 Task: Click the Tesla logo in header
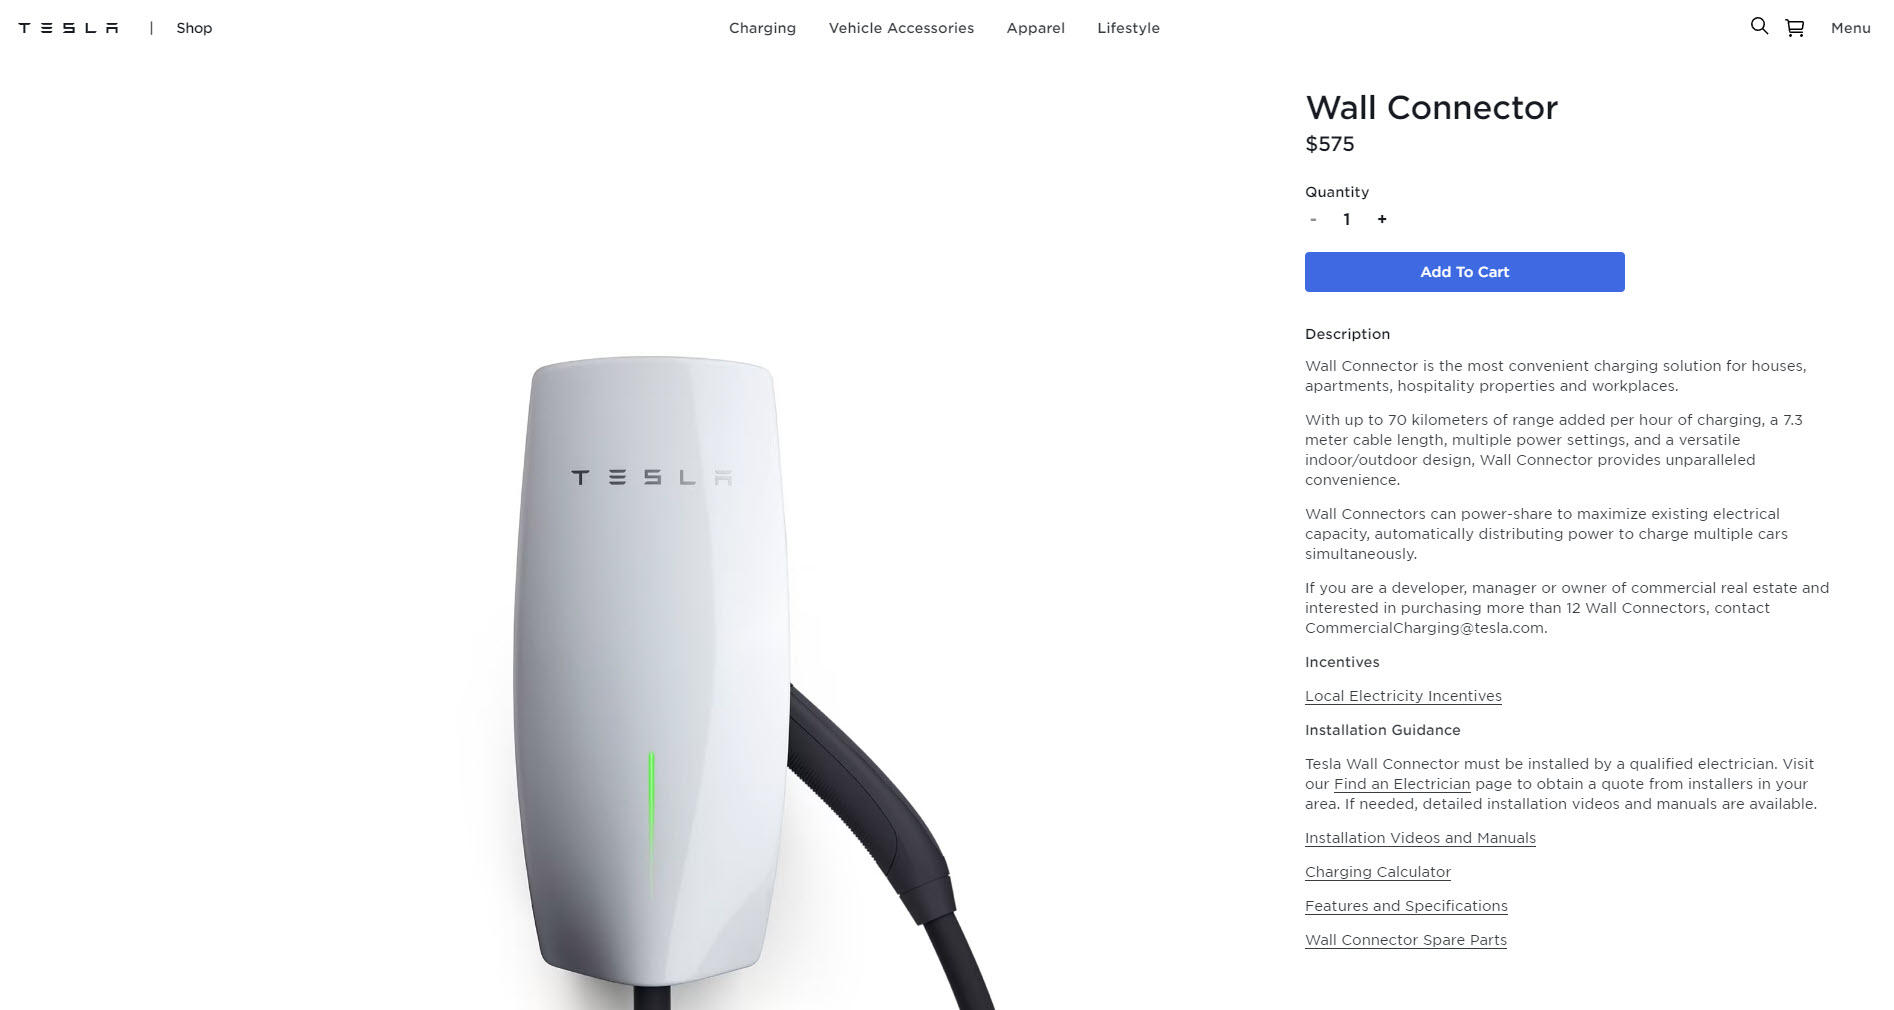click(68, 28)
